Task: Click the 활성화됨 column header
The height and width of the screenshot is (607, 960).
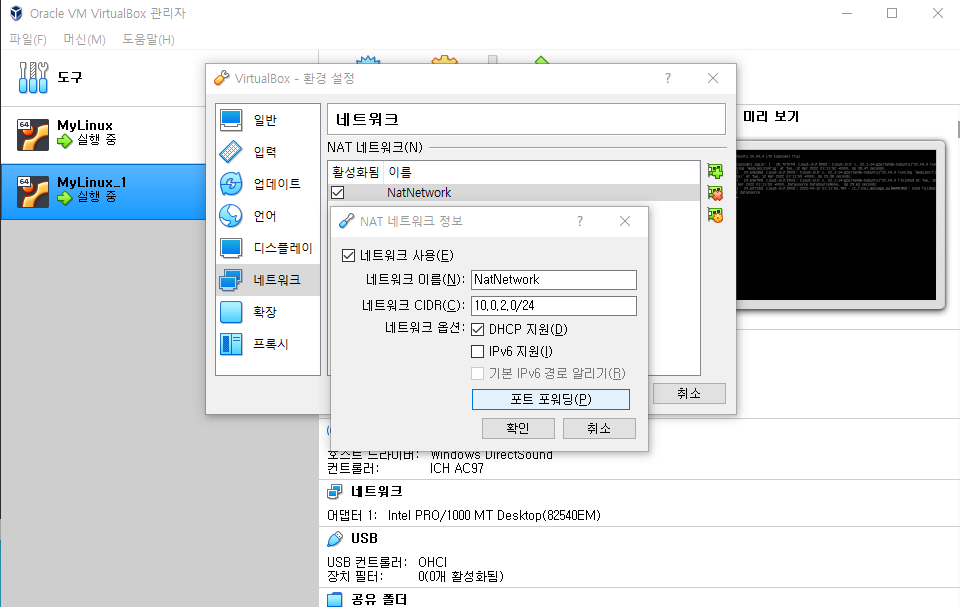Action: tap(356, 172)
